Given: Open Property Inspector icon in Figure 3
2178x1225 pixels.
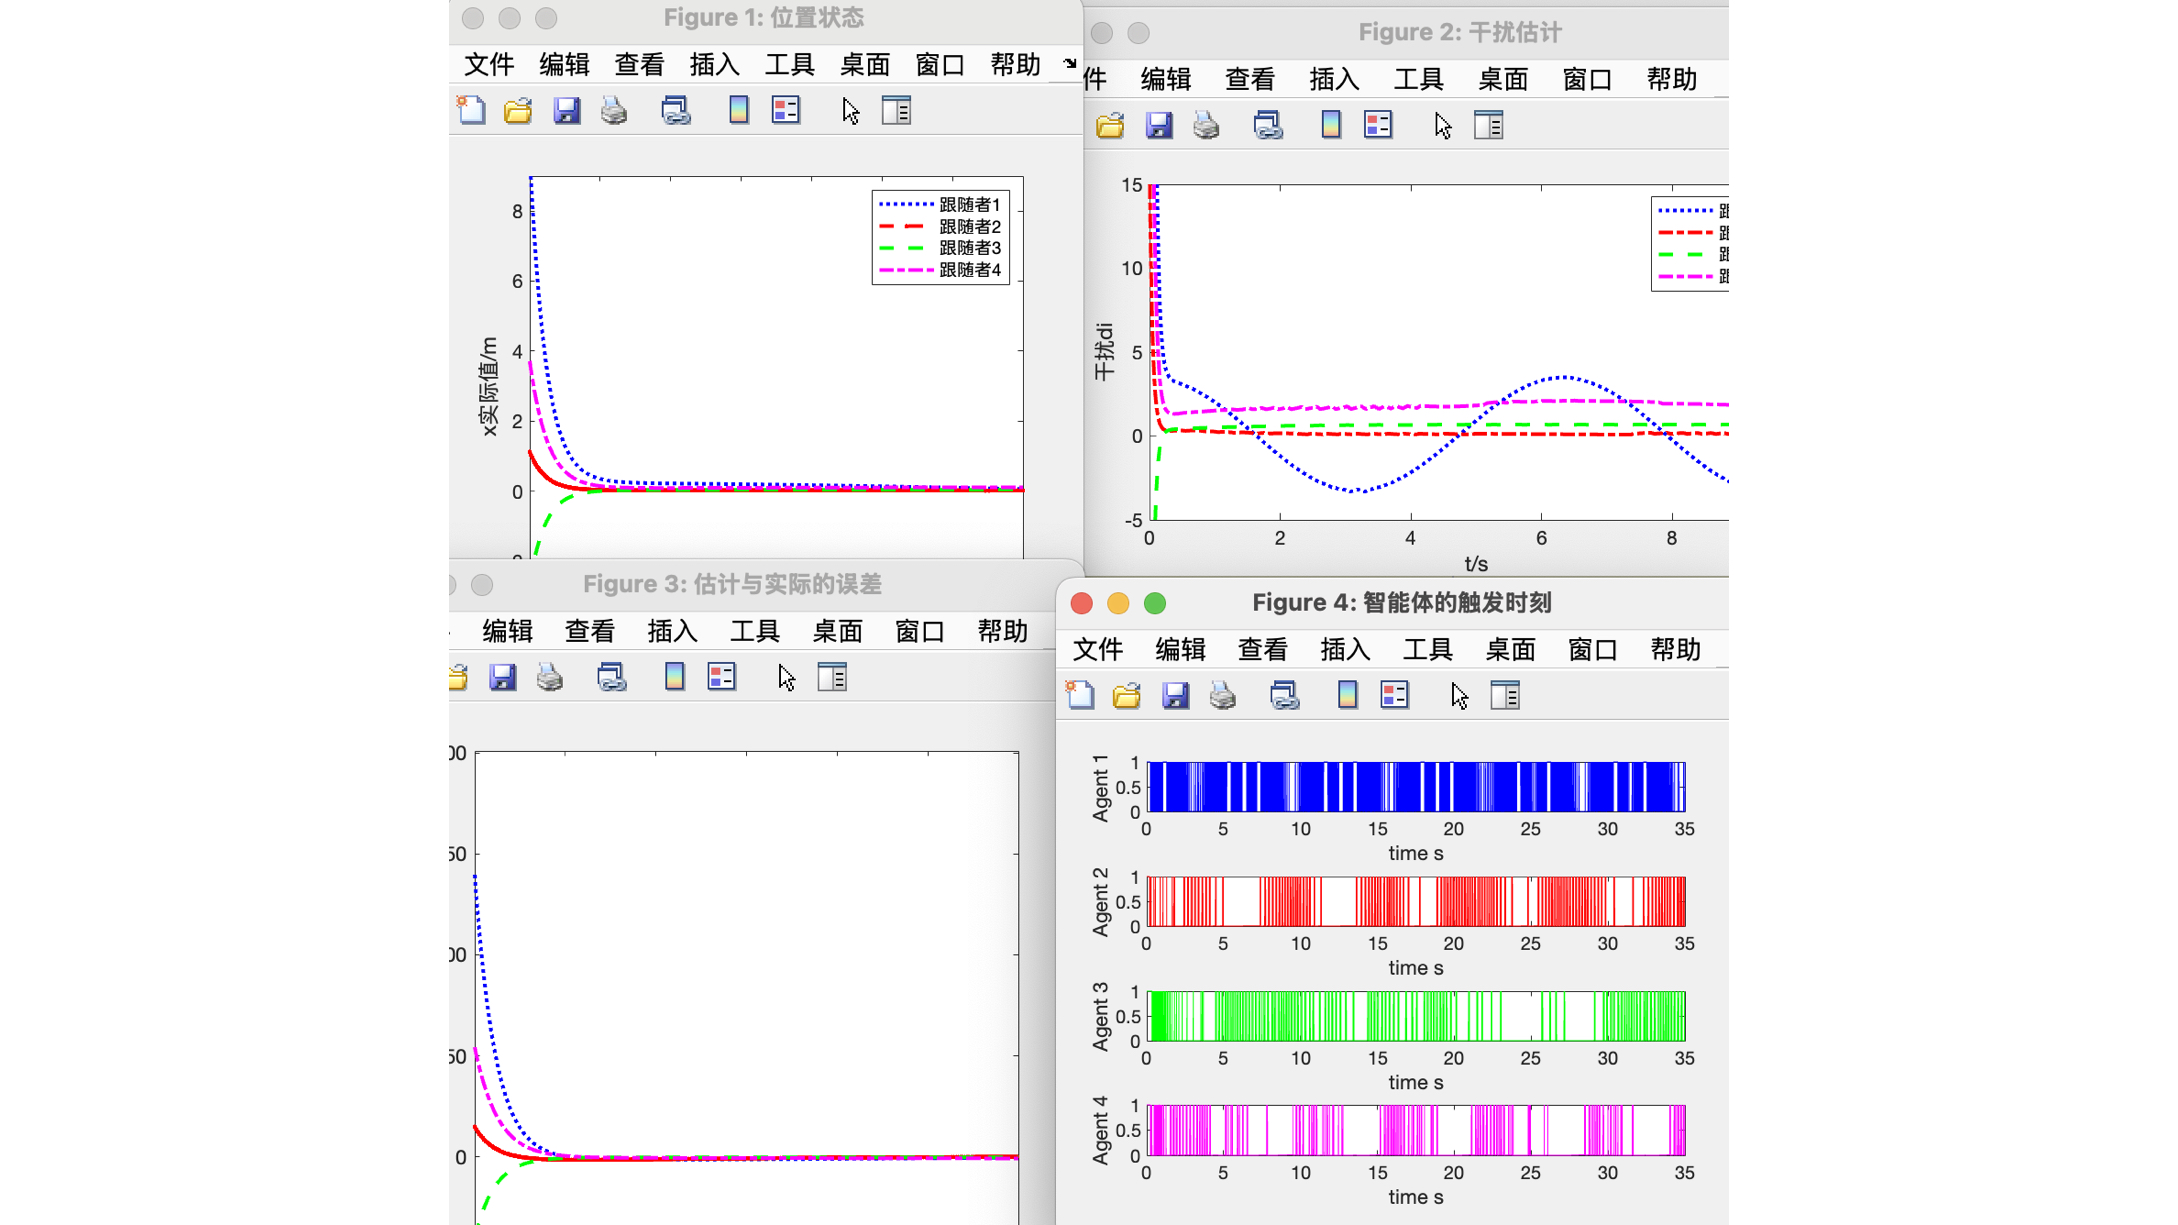Looking at the screenshot, I should tap(833, 678).
